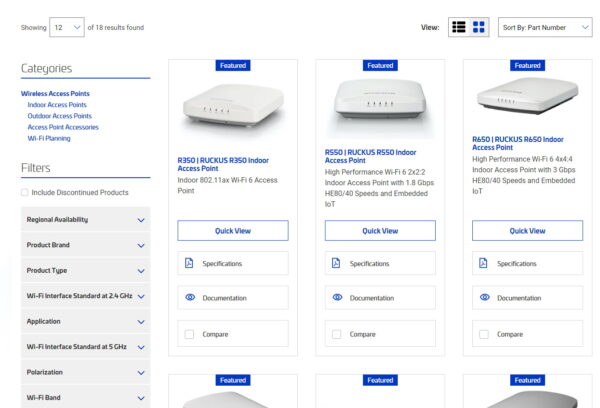Image resolution: width=600 pixels, height=408 pixels.
Task: Open the Sort By: Part Number dropdown
Action: tap(545, 28)
